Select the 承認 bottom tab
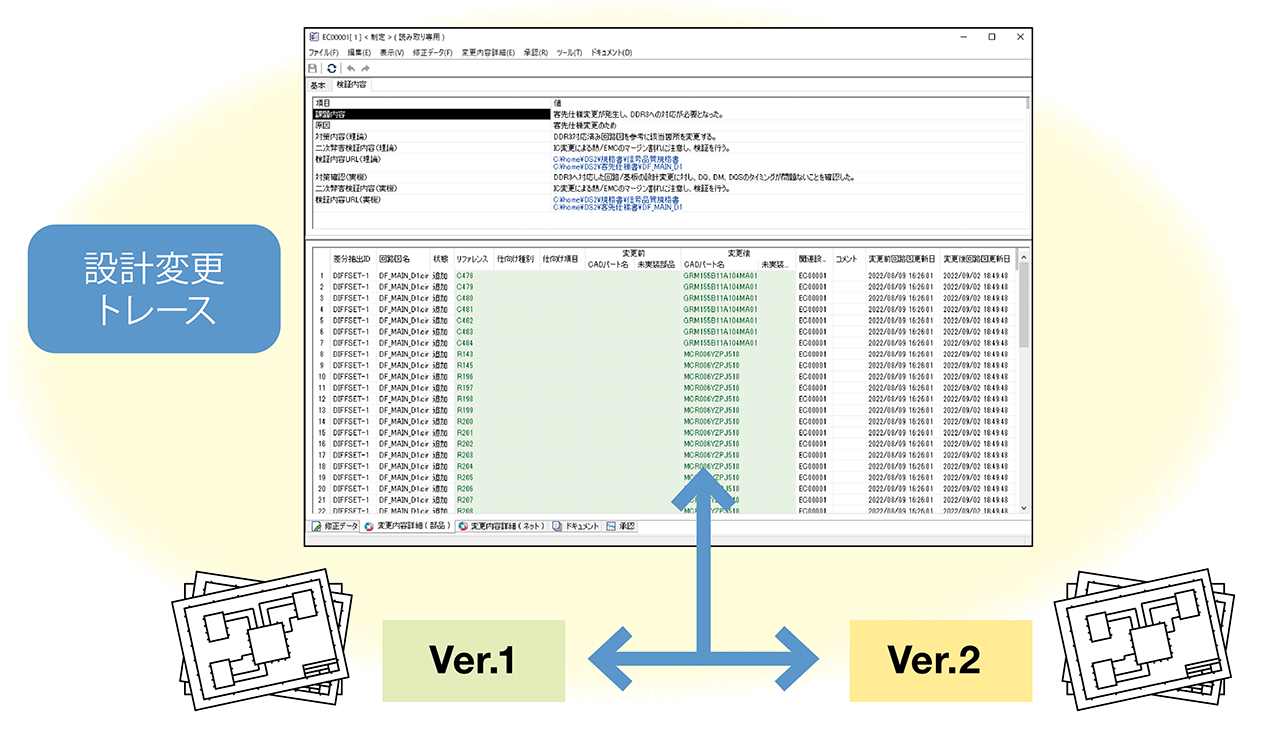 click(621, 526)
